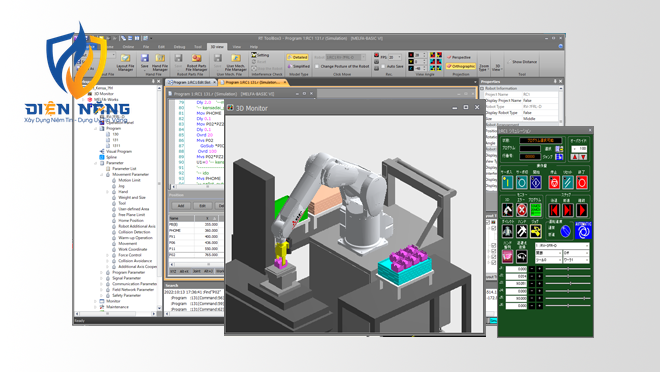Click yellow Jog icon in simulation panel

tap(535, 231)
